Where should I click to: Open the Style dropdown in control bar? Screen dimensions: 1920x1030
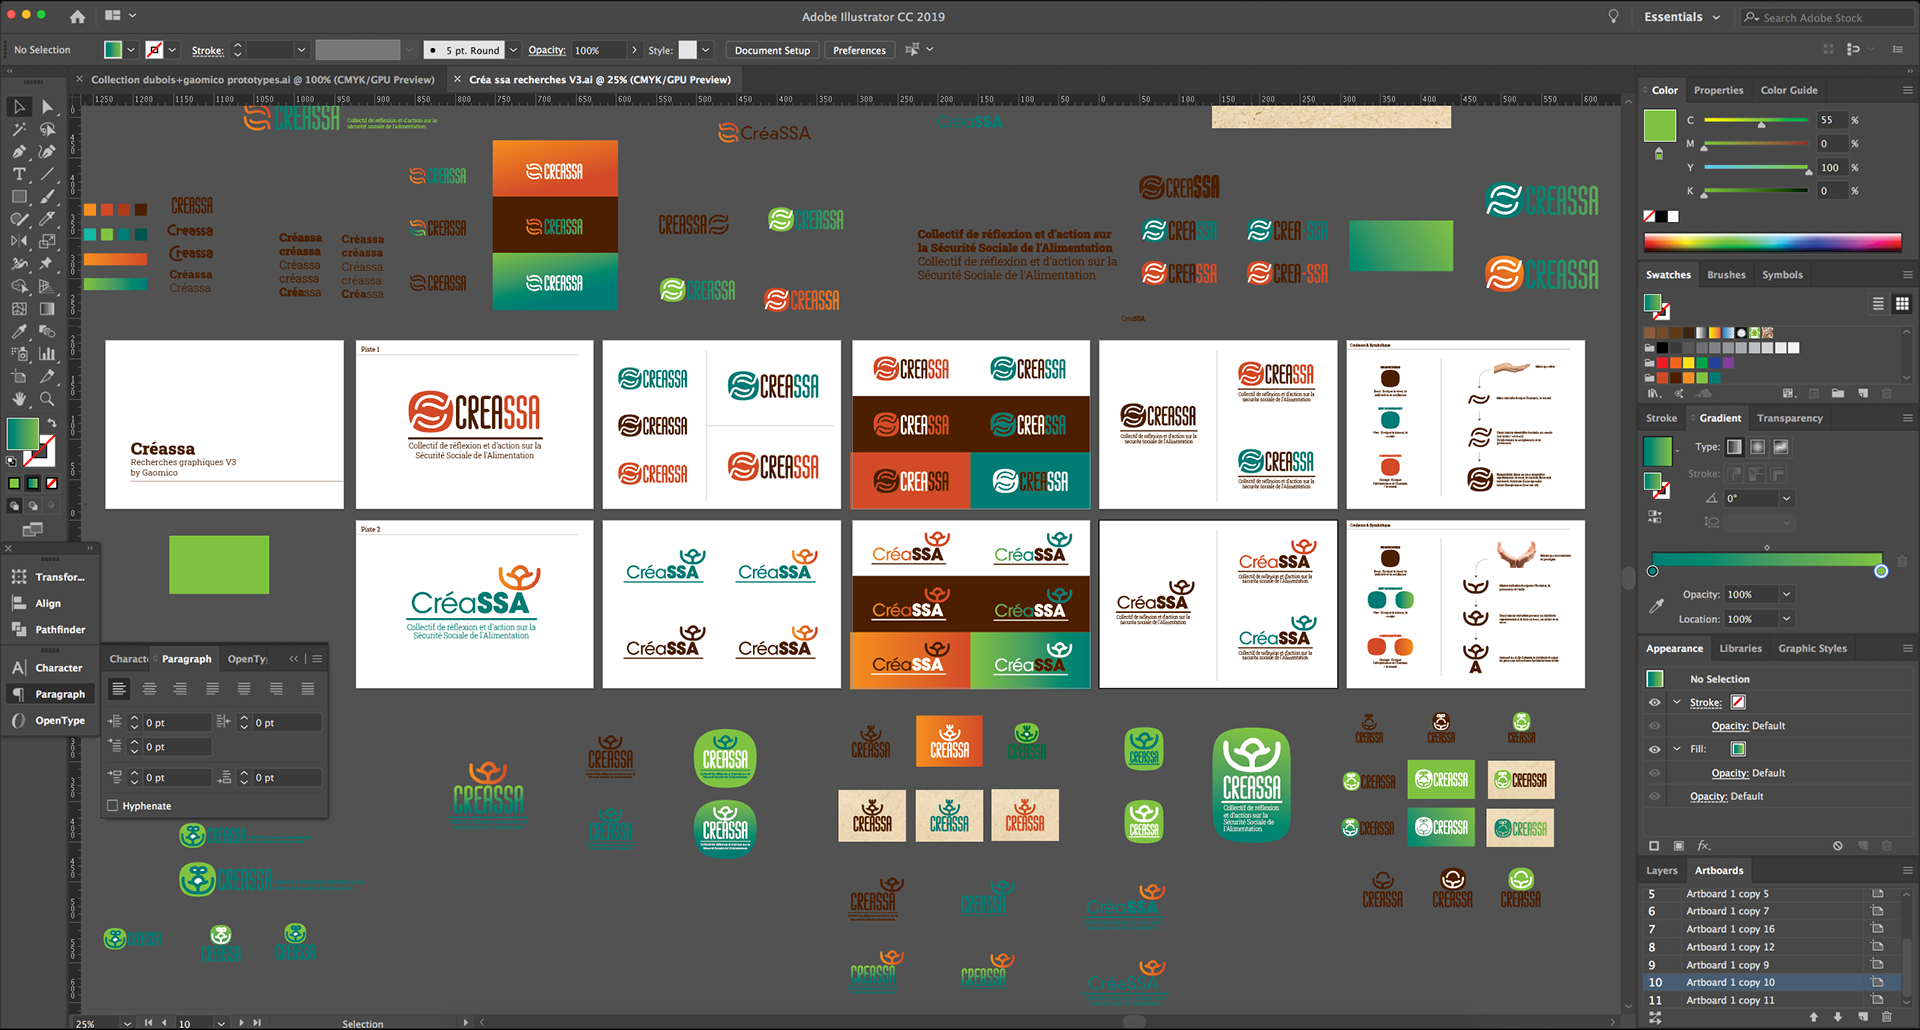coord(706,50)
